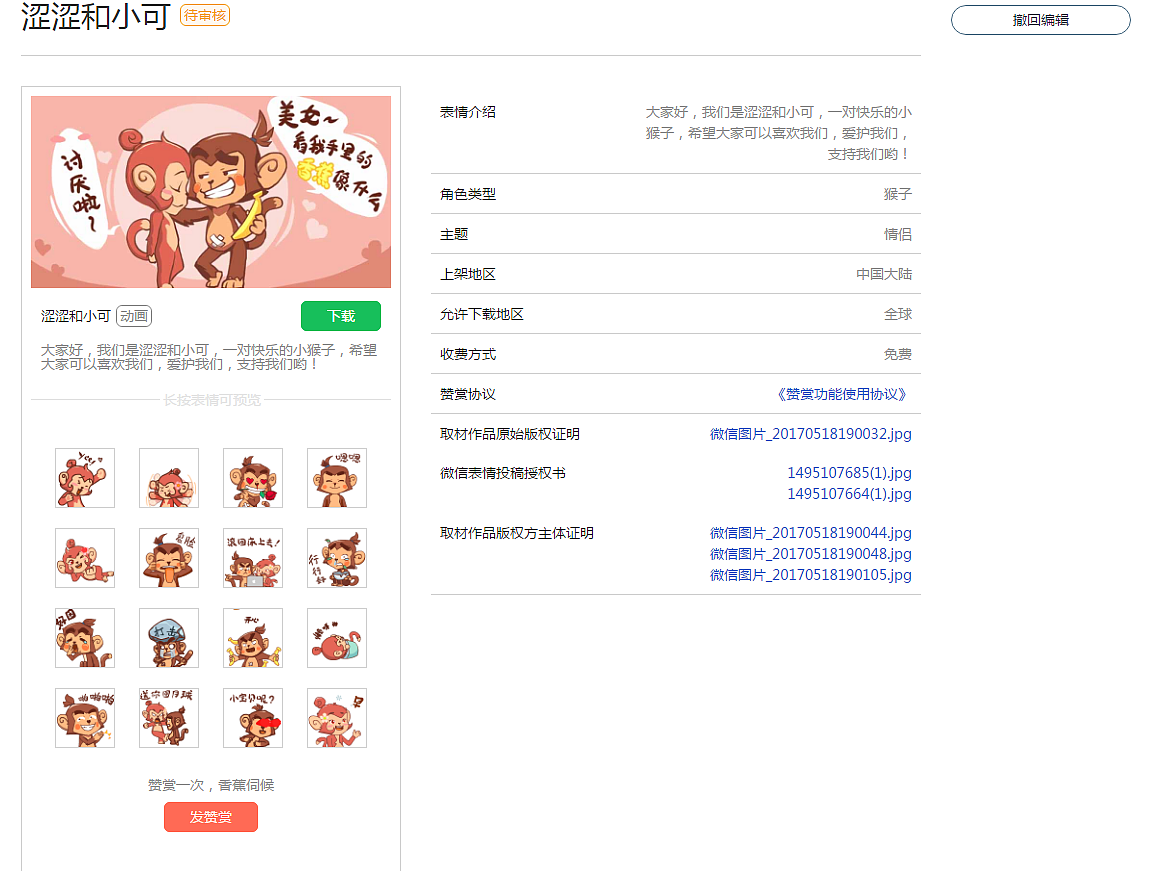Click the 动画 animation tag
Viewport: 1175px width, 871px height.
(x=134, y=316)
